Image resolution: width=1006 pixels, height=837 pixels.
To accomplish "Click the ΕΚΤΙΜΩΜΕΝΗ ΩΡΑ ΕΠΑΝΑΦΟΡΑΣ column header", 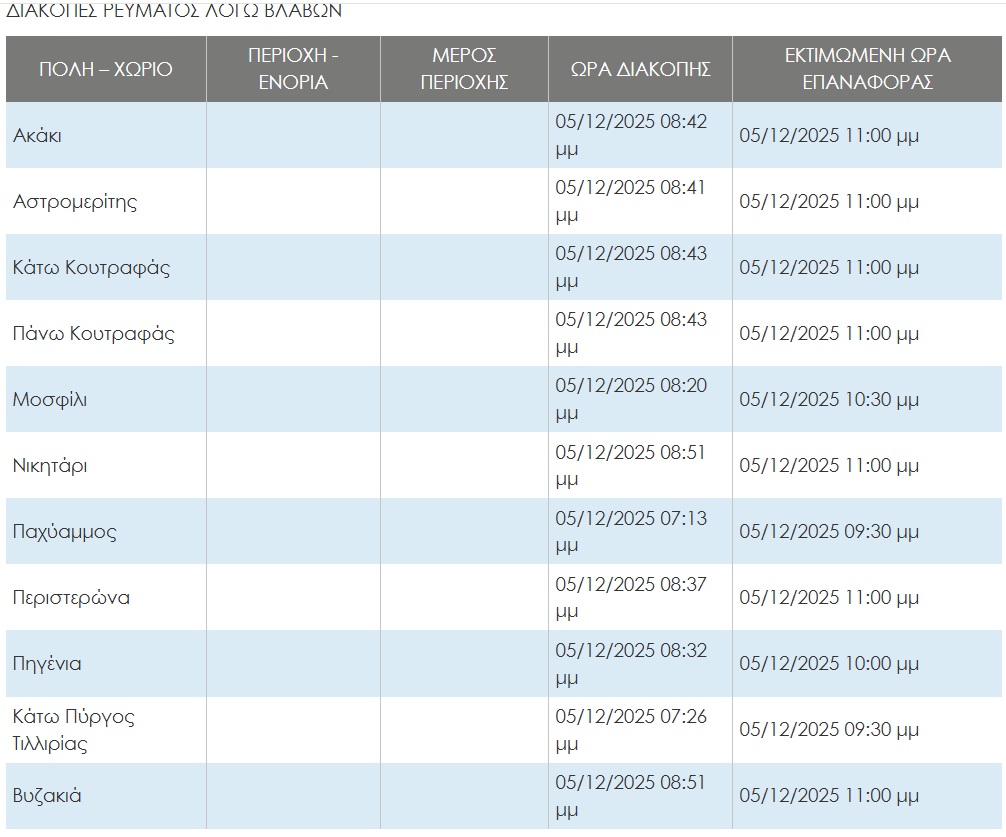I will [867, 69].
